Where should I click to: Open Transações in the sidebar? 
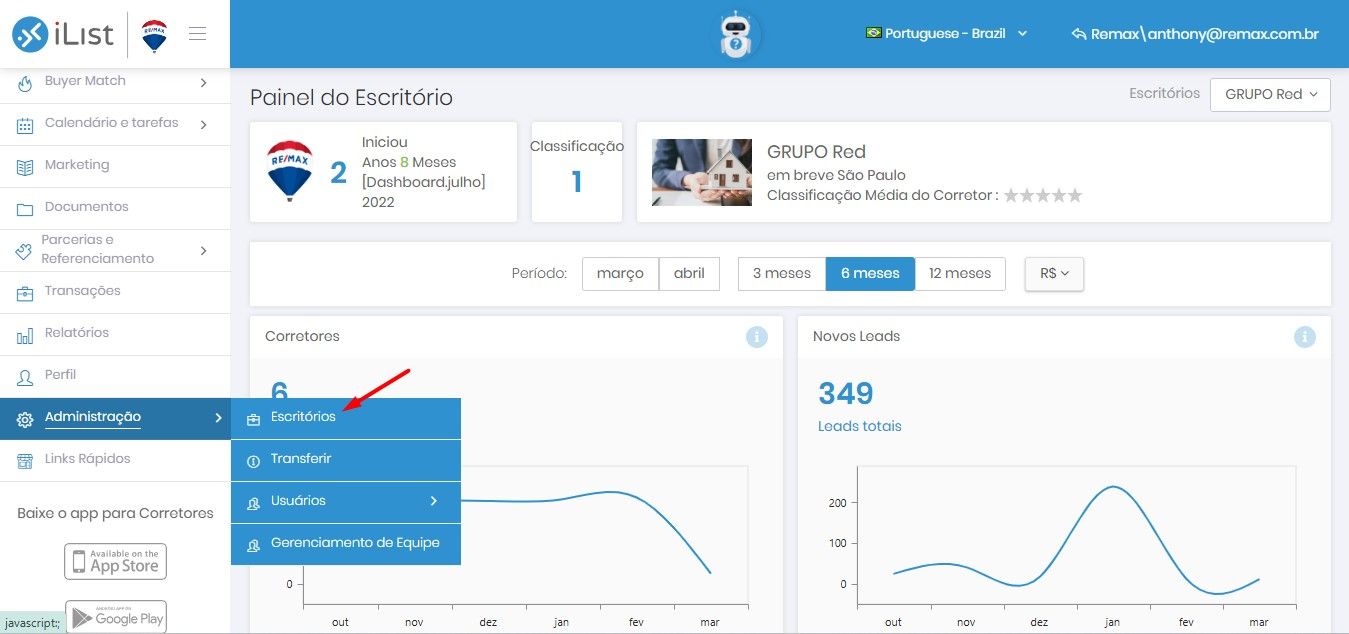pyautogui.click(x=115, y=292)
